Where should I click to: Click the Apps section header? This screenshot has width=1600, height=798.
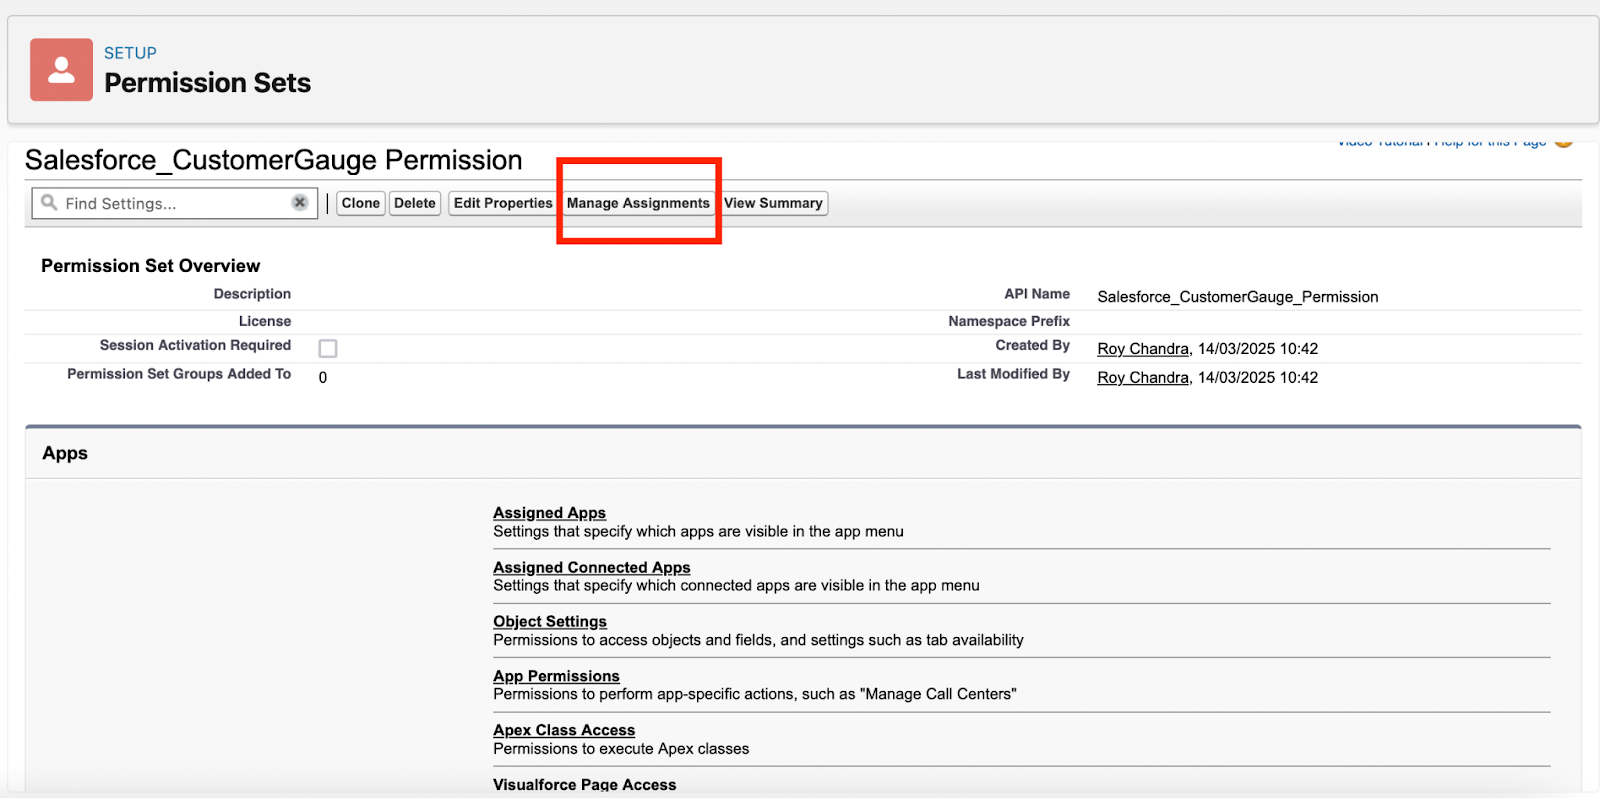[x=65, y=453]
